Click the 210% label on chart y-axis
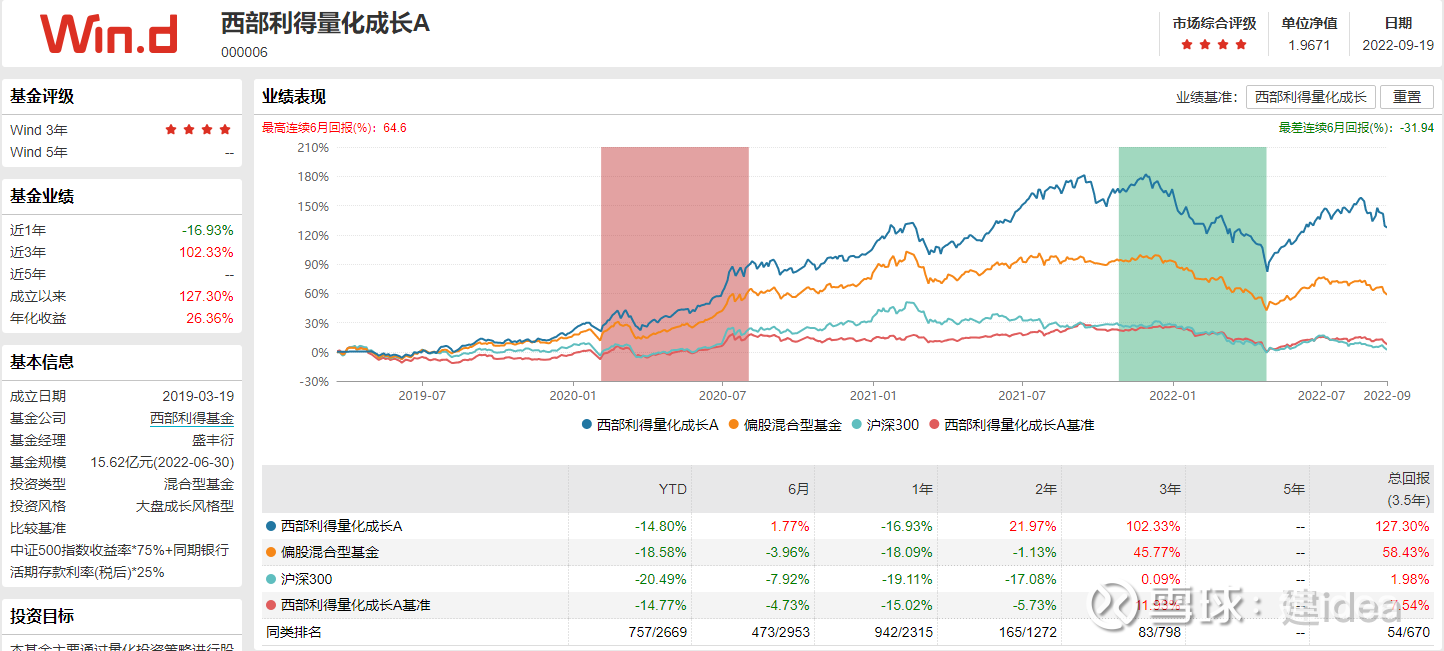This screenshot has width=1444, height=651. click(314, 148)
